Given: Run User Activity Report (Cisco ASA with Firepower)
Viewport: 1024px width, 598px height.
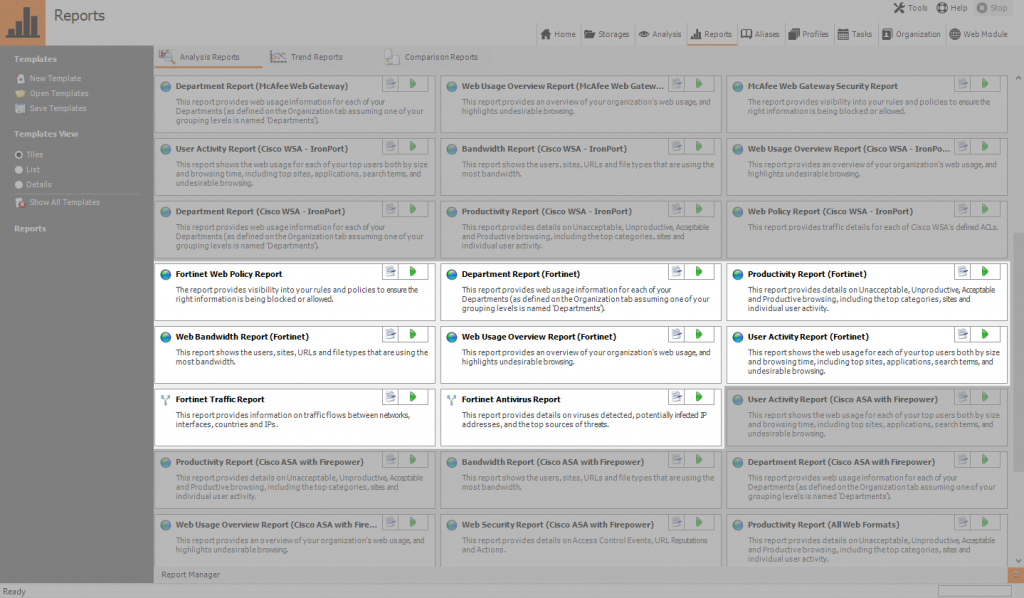Looking at the screenshot, I should 985,397.
